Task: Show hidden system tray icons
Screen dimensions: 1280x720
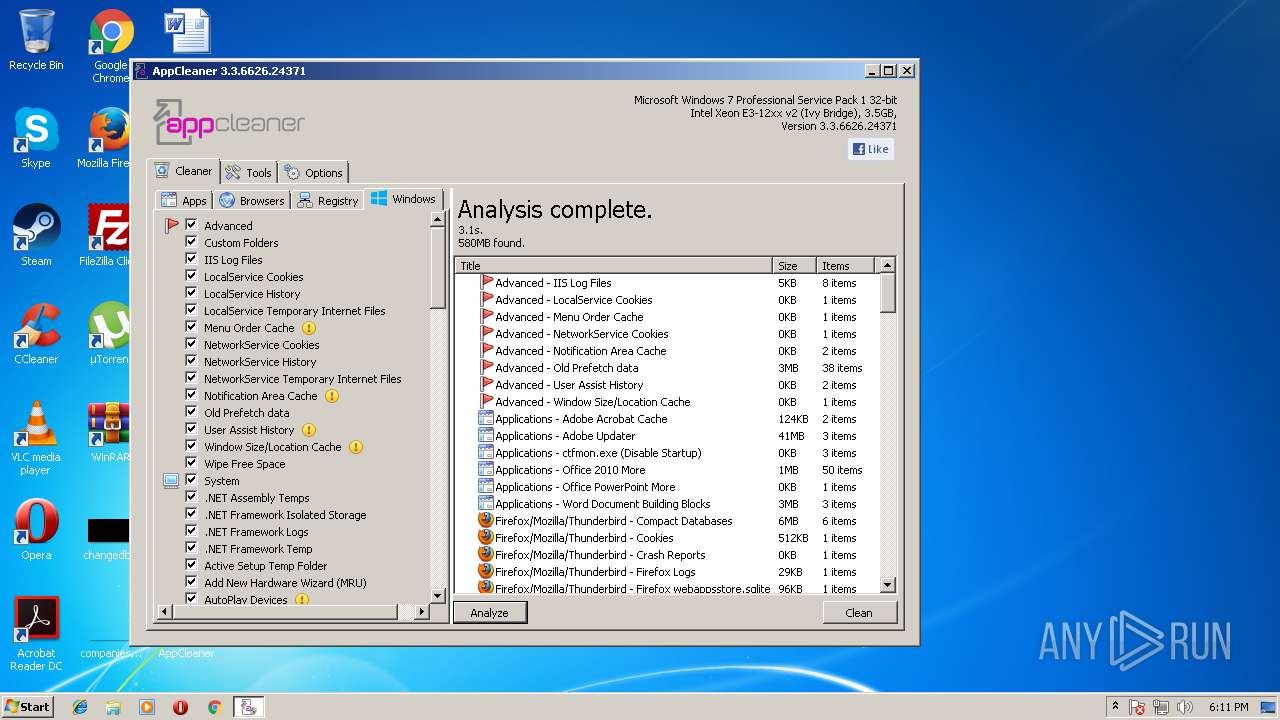Action: tap(1115, 706)
